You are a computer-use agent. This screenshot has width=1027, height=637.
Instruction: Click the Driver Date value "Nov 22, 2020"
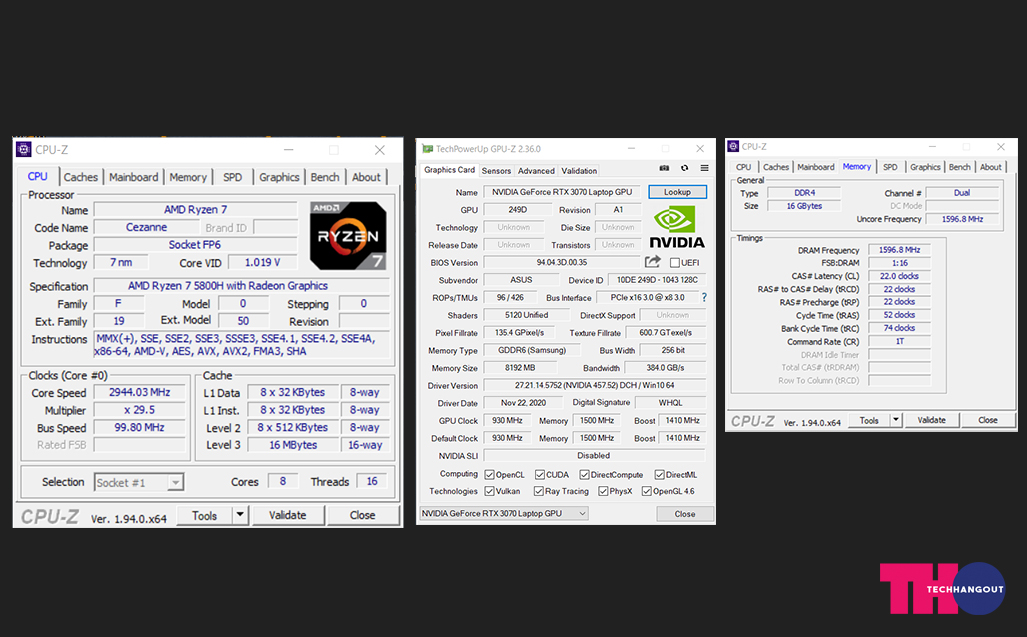tap(523, 403)
